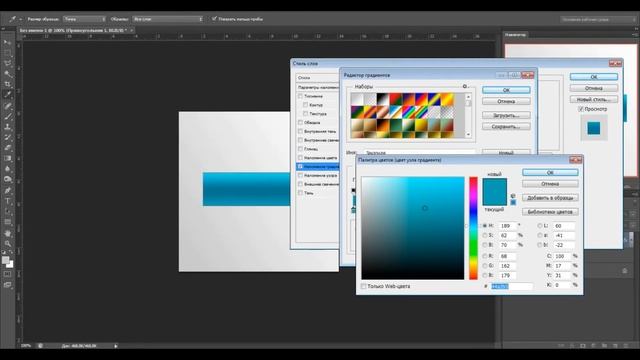
Task: Click Сохранить in Gradient Editor
Action: pyautogui.click(x=506, y=127)
